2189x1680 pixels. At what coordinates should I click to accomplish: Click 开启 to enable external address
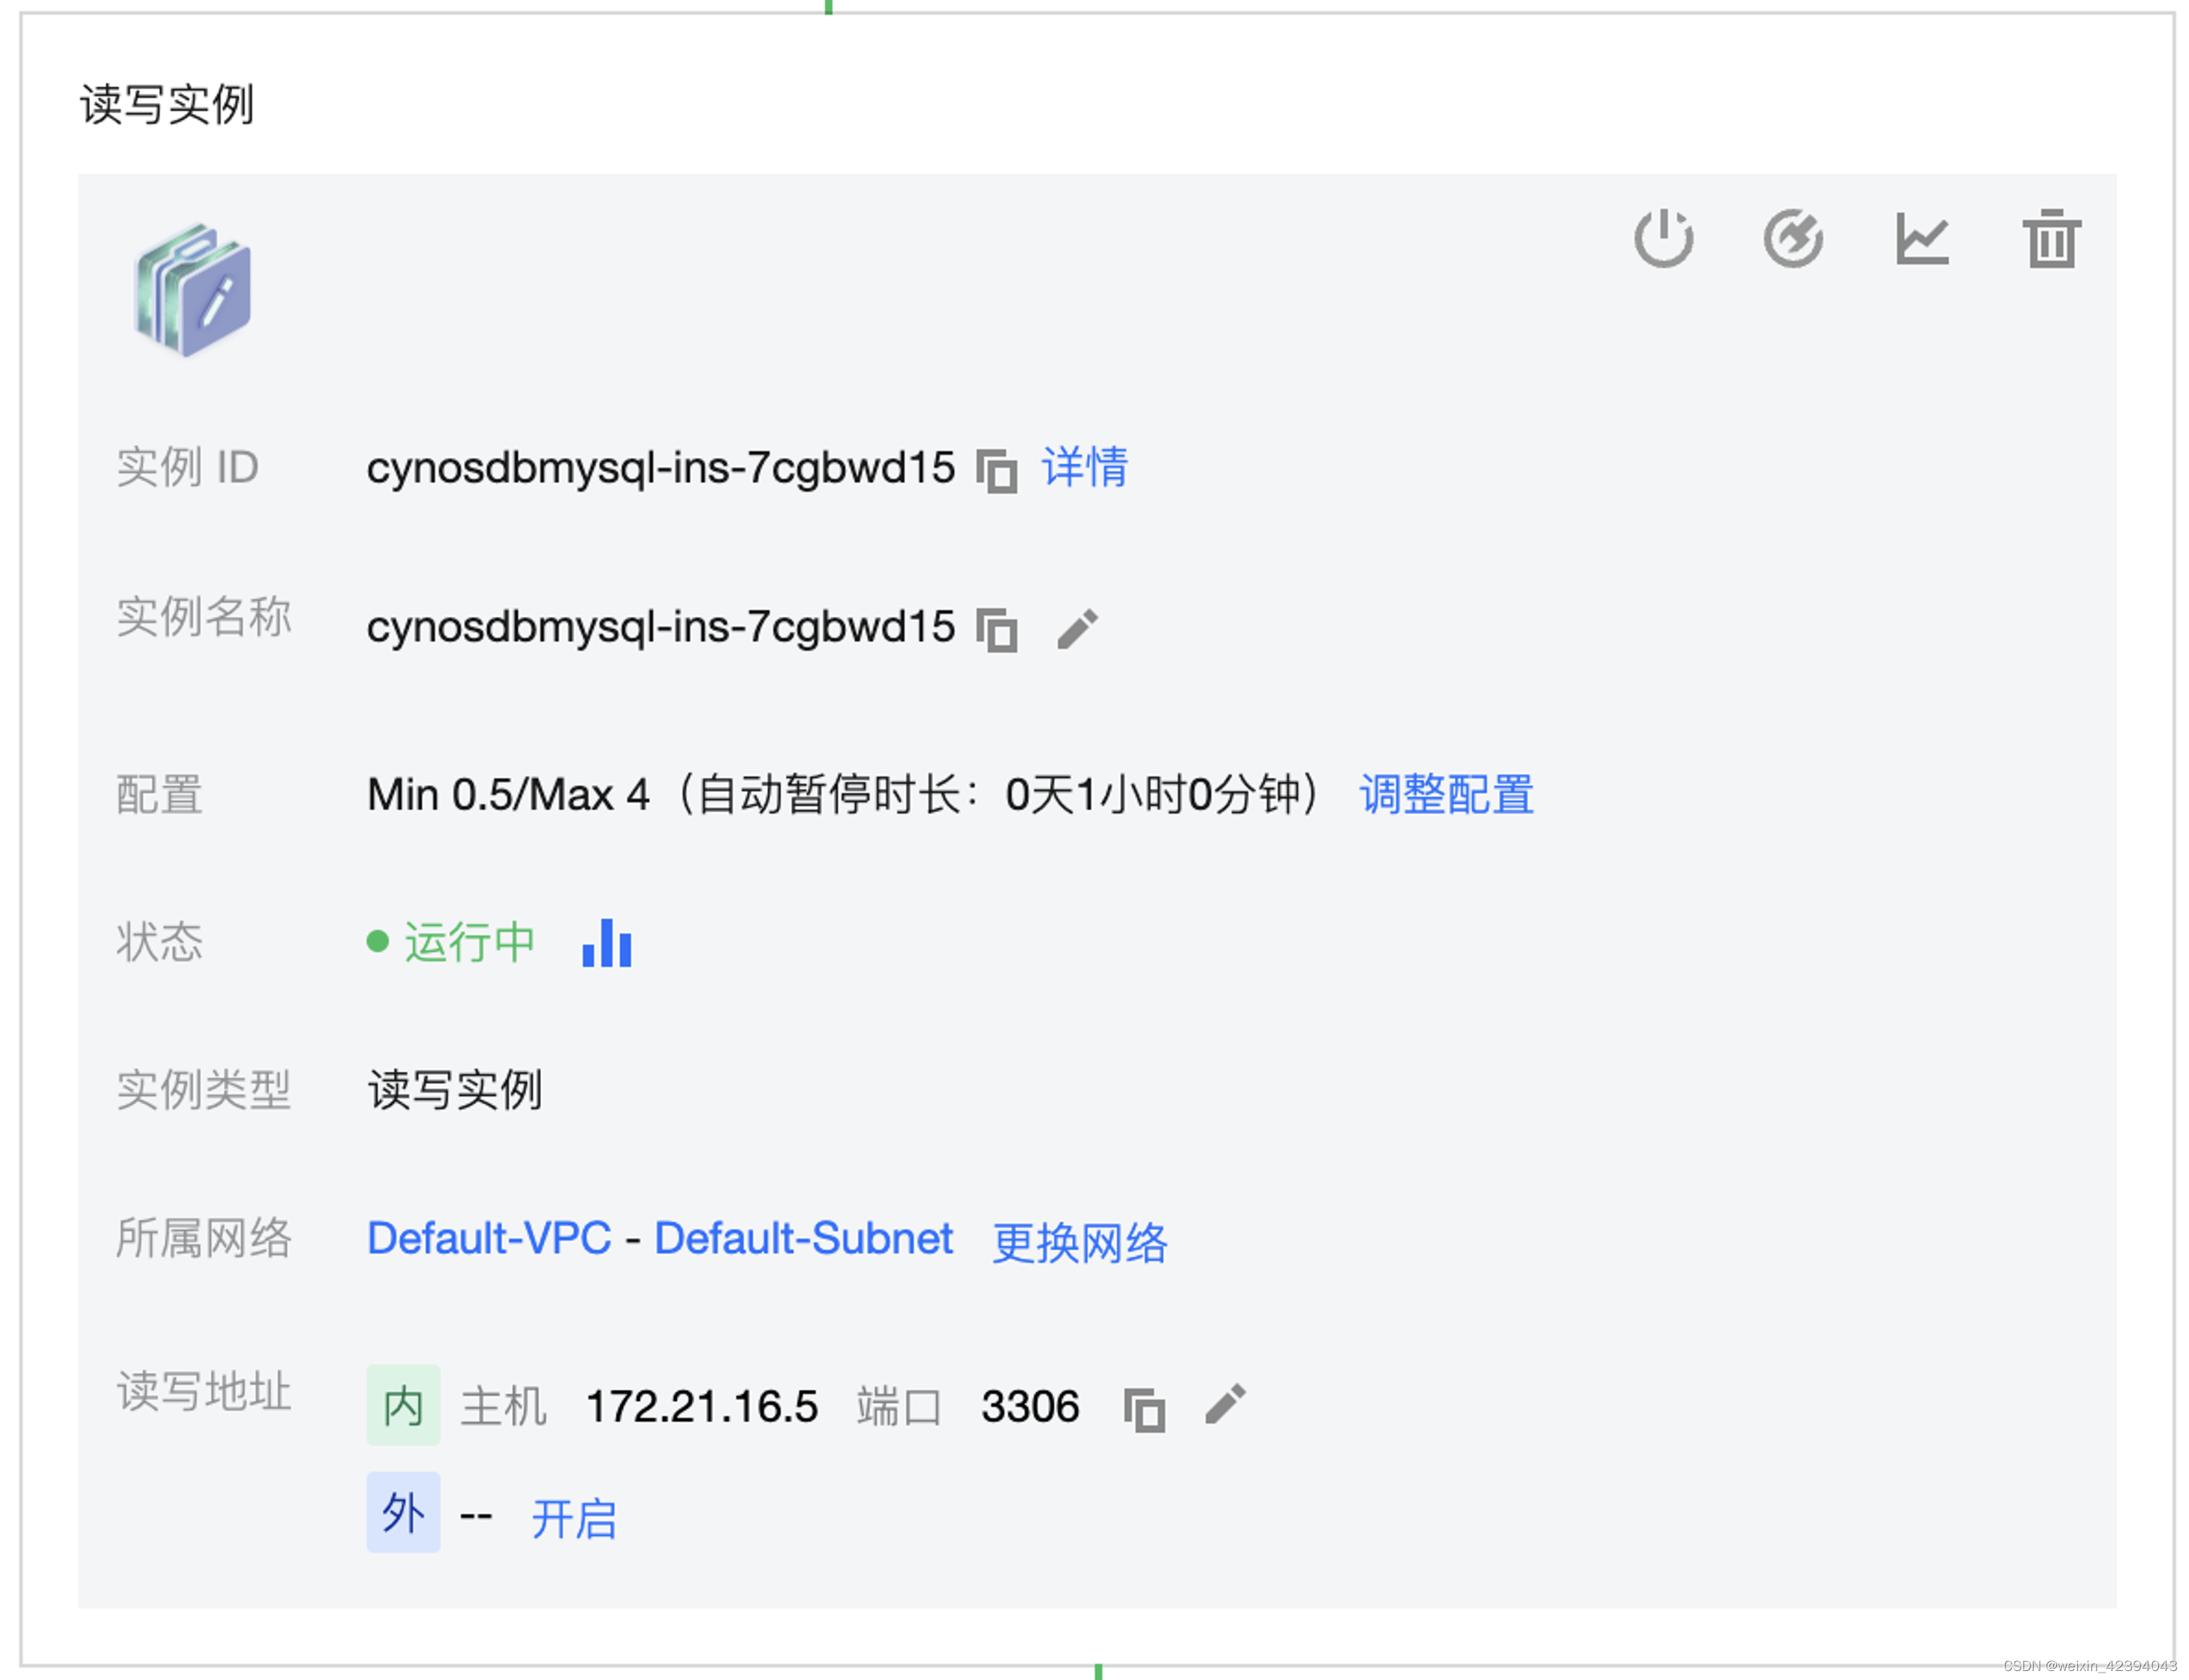pos(574,1519)
